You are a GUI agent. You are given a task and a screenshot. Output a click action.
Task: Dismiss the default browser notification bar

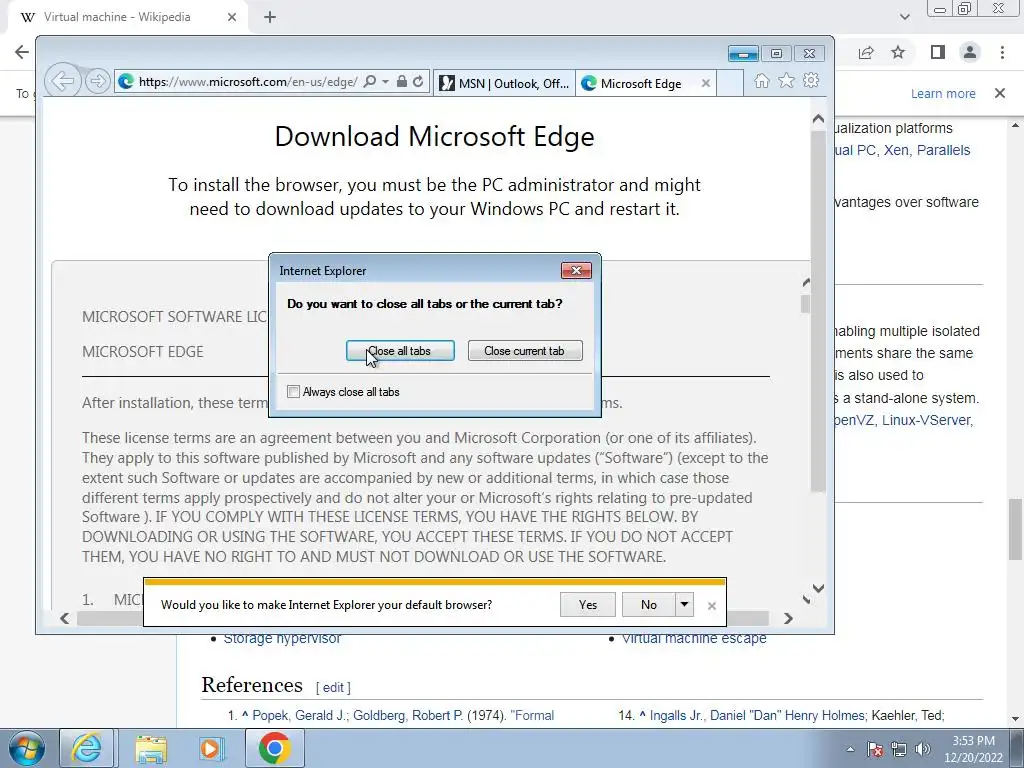tap(712, 606)
